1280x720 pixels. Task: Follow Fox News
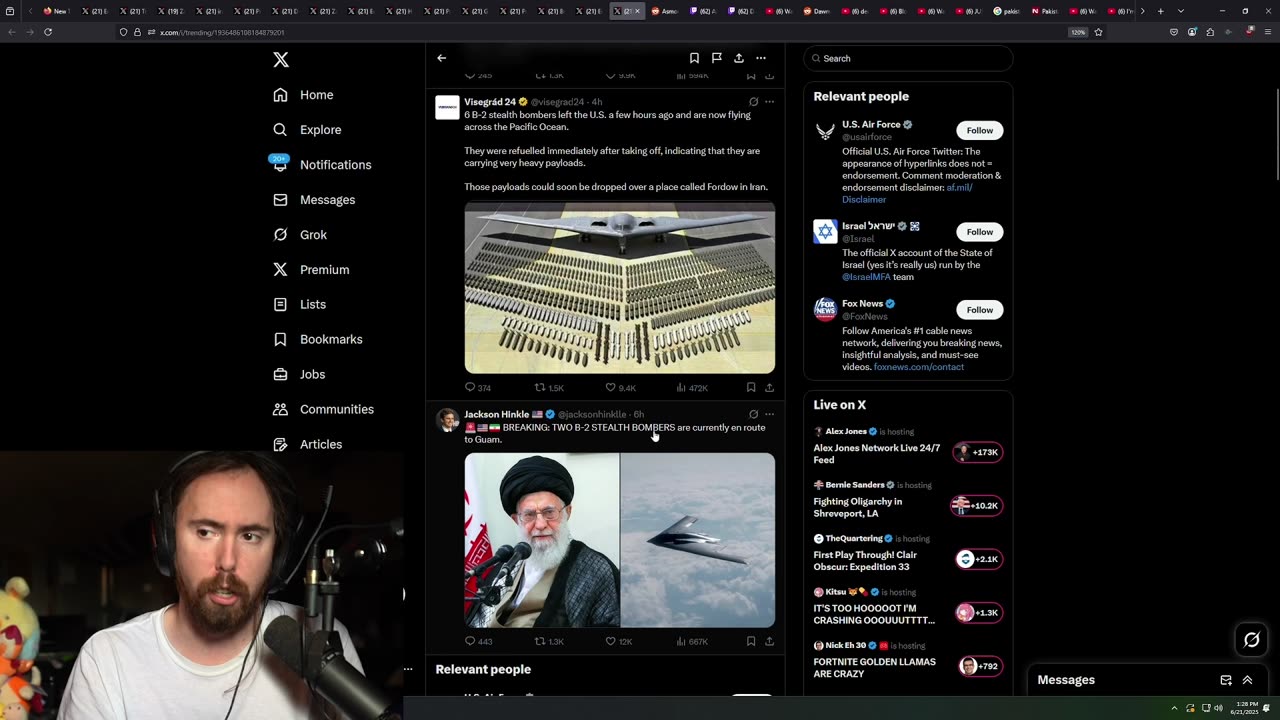point(979,310)
